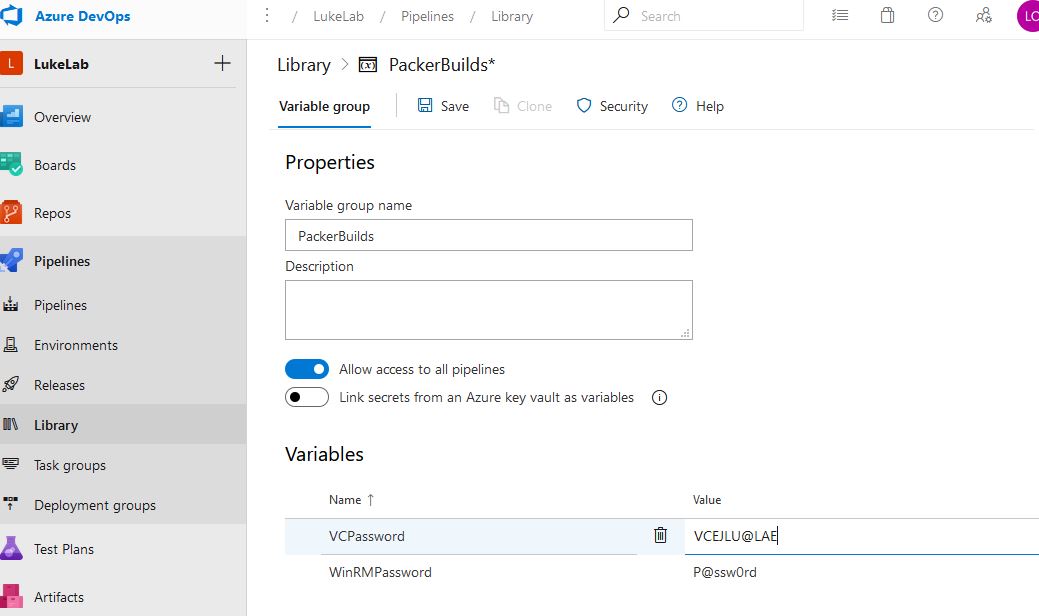1039x616 pixels.
Task: Sort variables by the Name column arrow
Action: [370, 499]
